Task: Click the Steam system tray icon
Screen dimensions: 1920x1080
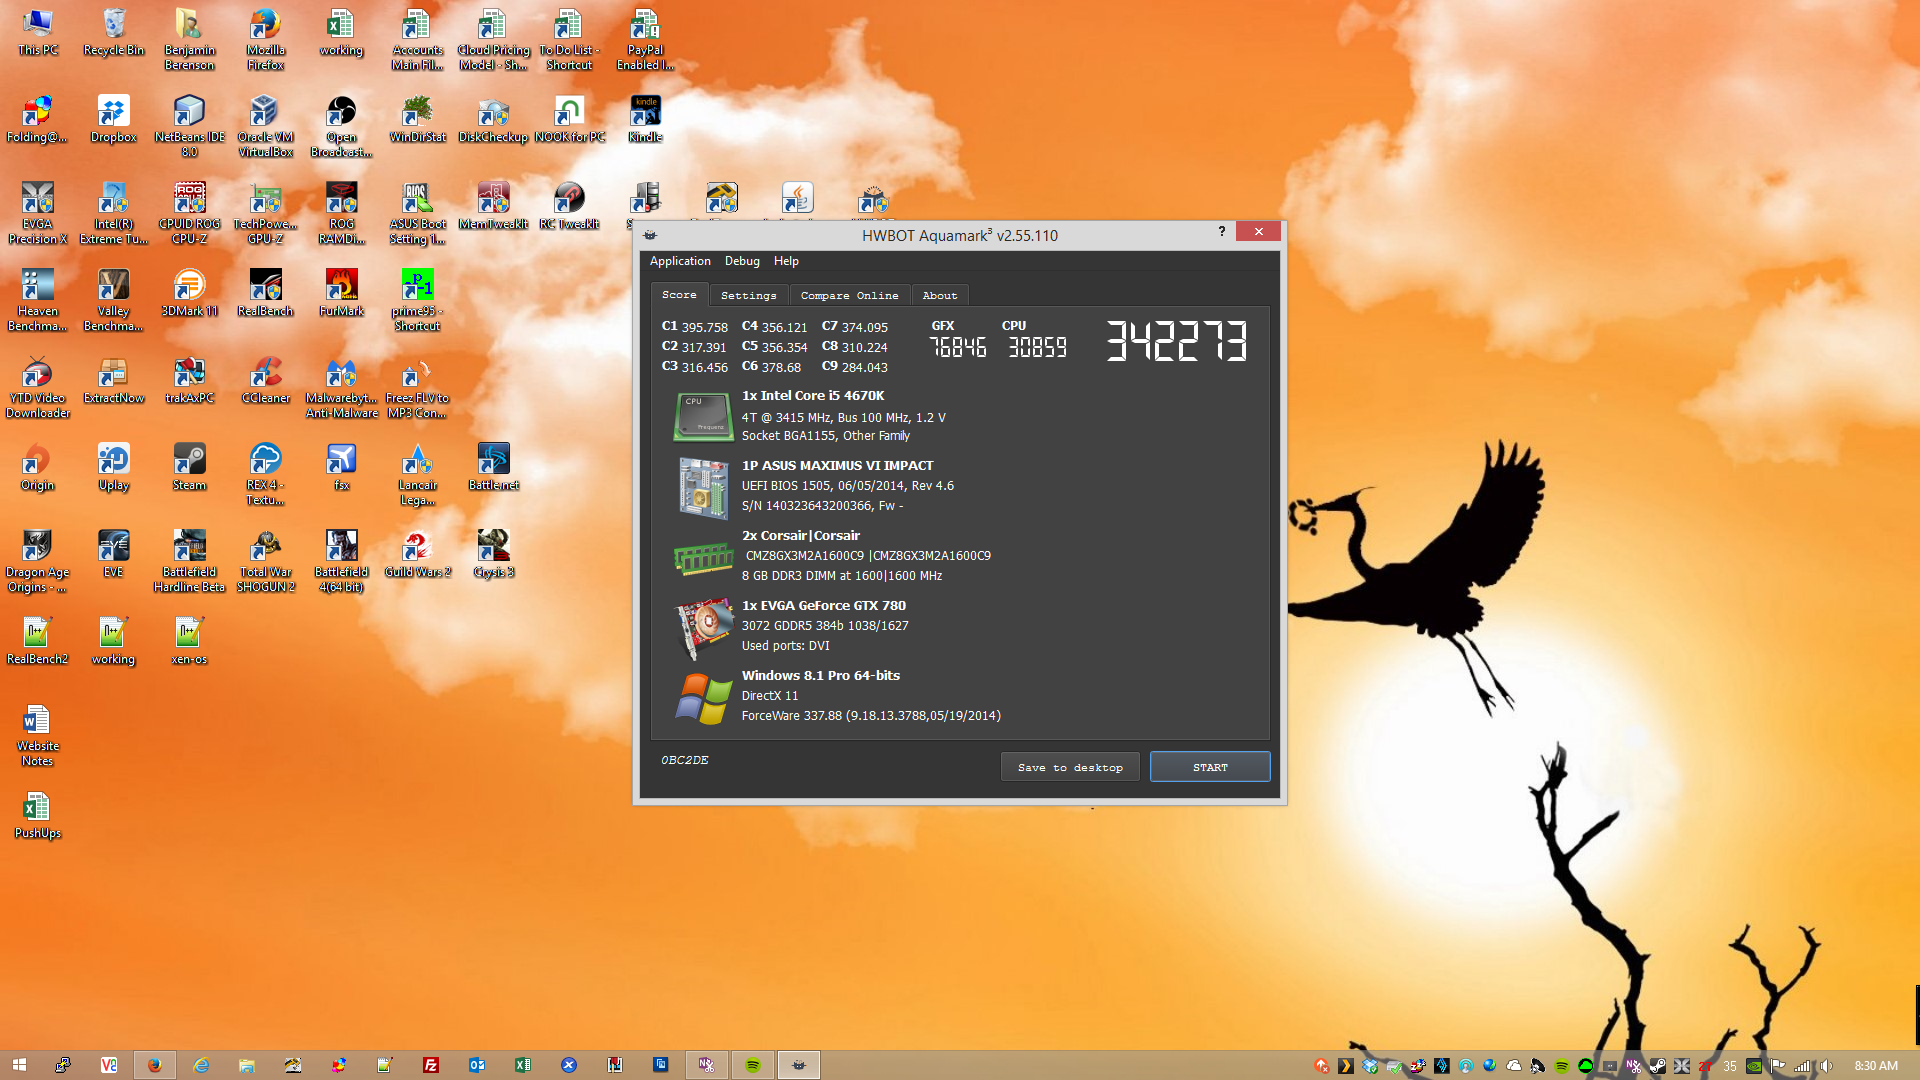Action: tap(1657, 1066)
